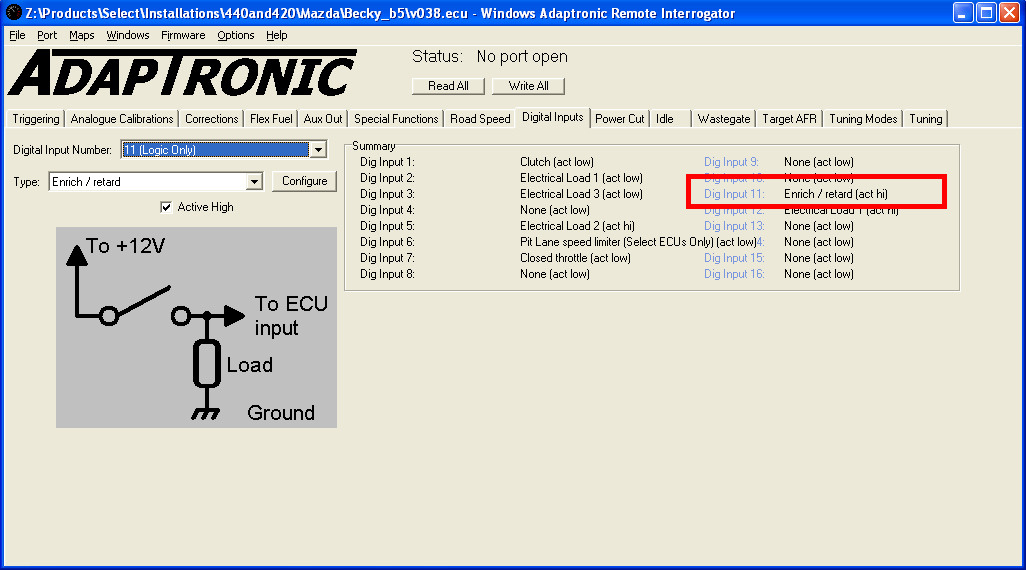Click the app icon in title bar
Image resolution: width=1026 pixels, height=570 pixels.
(13, 13)
